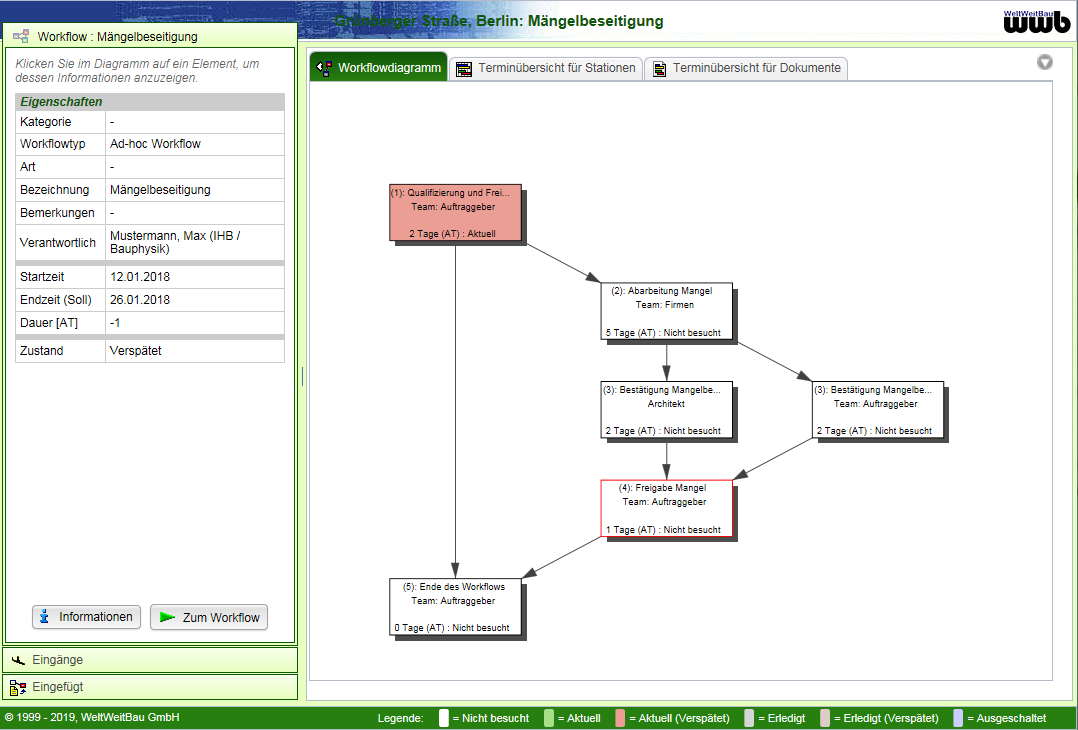Image resolution: width=1078 pixels, height=730 pixels.
Task: Click the Endzeit (Soll) value 26.01.2018
Action: [x=140, y=300]
